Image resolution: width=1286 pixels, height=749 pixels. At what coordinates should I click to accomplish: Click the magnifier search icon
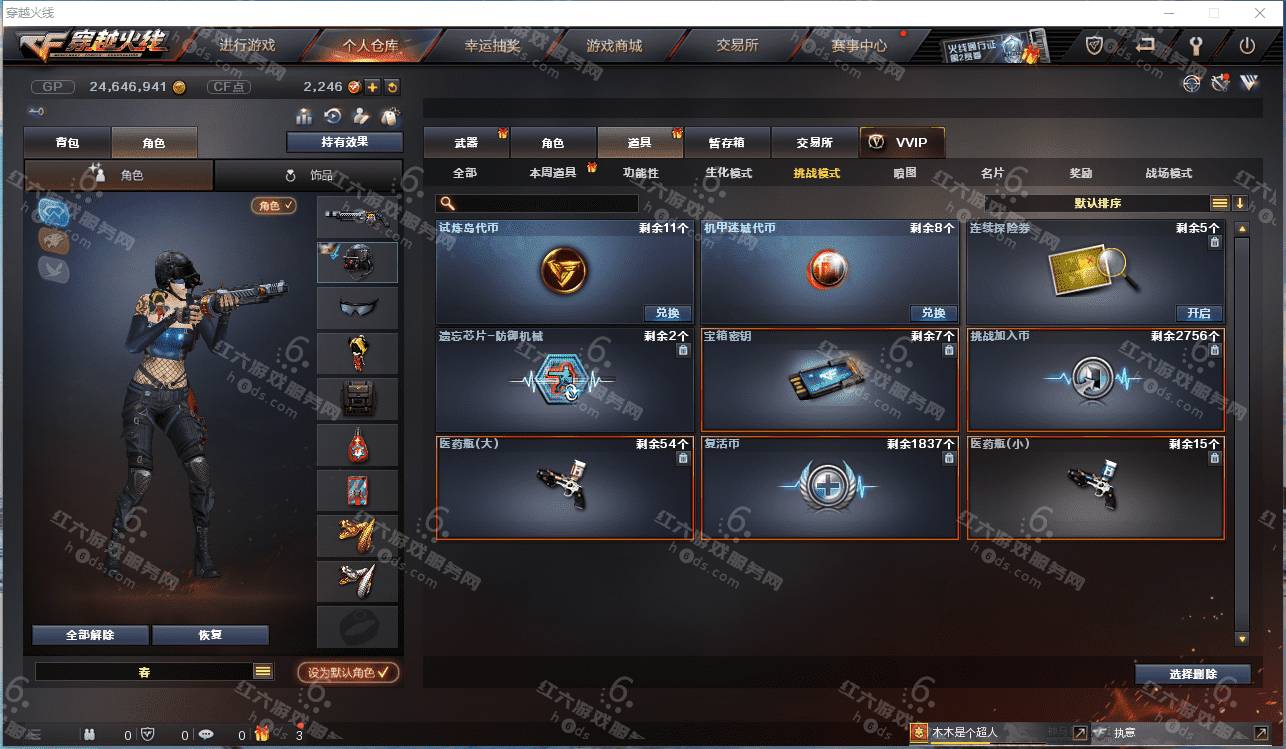pos(446,203)
